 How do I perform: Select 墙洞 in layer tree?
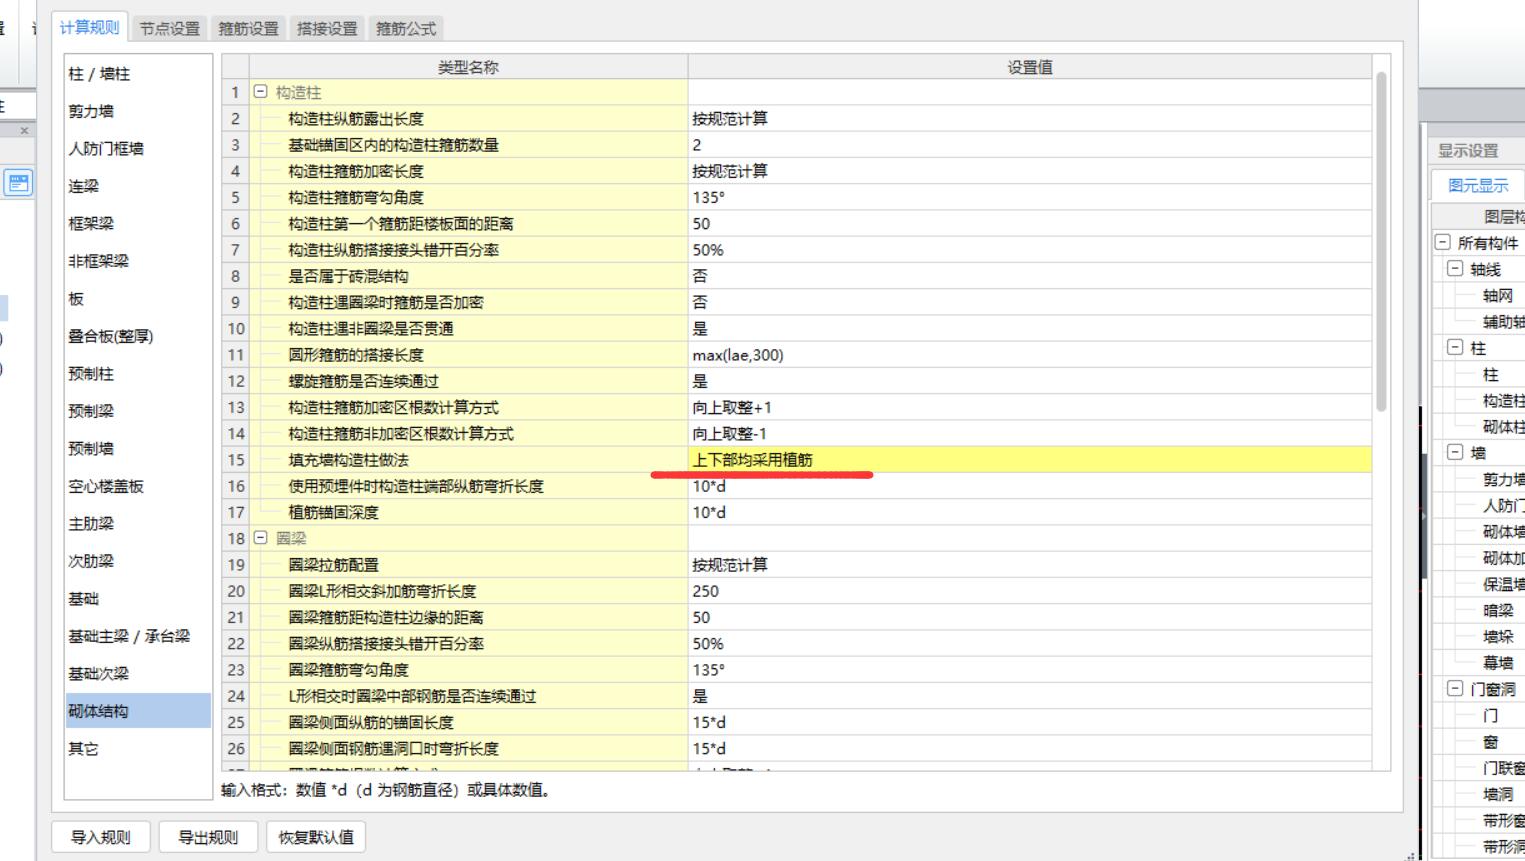point(1497,794)
